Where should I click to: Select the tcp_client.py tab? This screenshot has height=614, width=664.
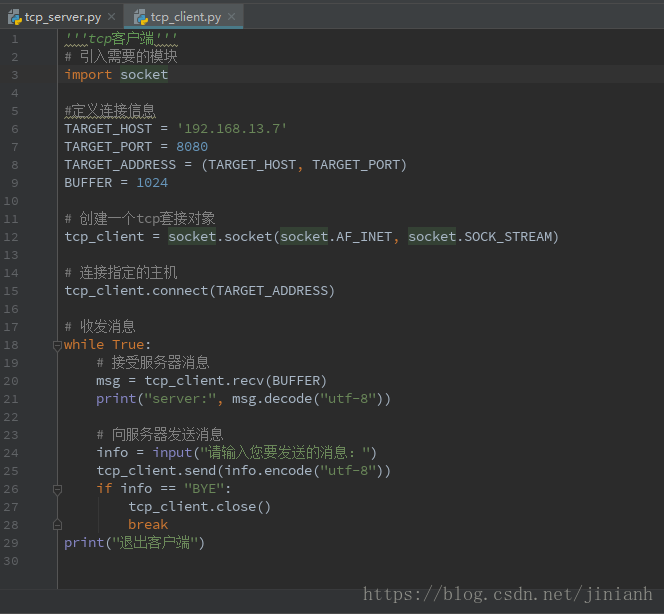(x=183, y=17)
